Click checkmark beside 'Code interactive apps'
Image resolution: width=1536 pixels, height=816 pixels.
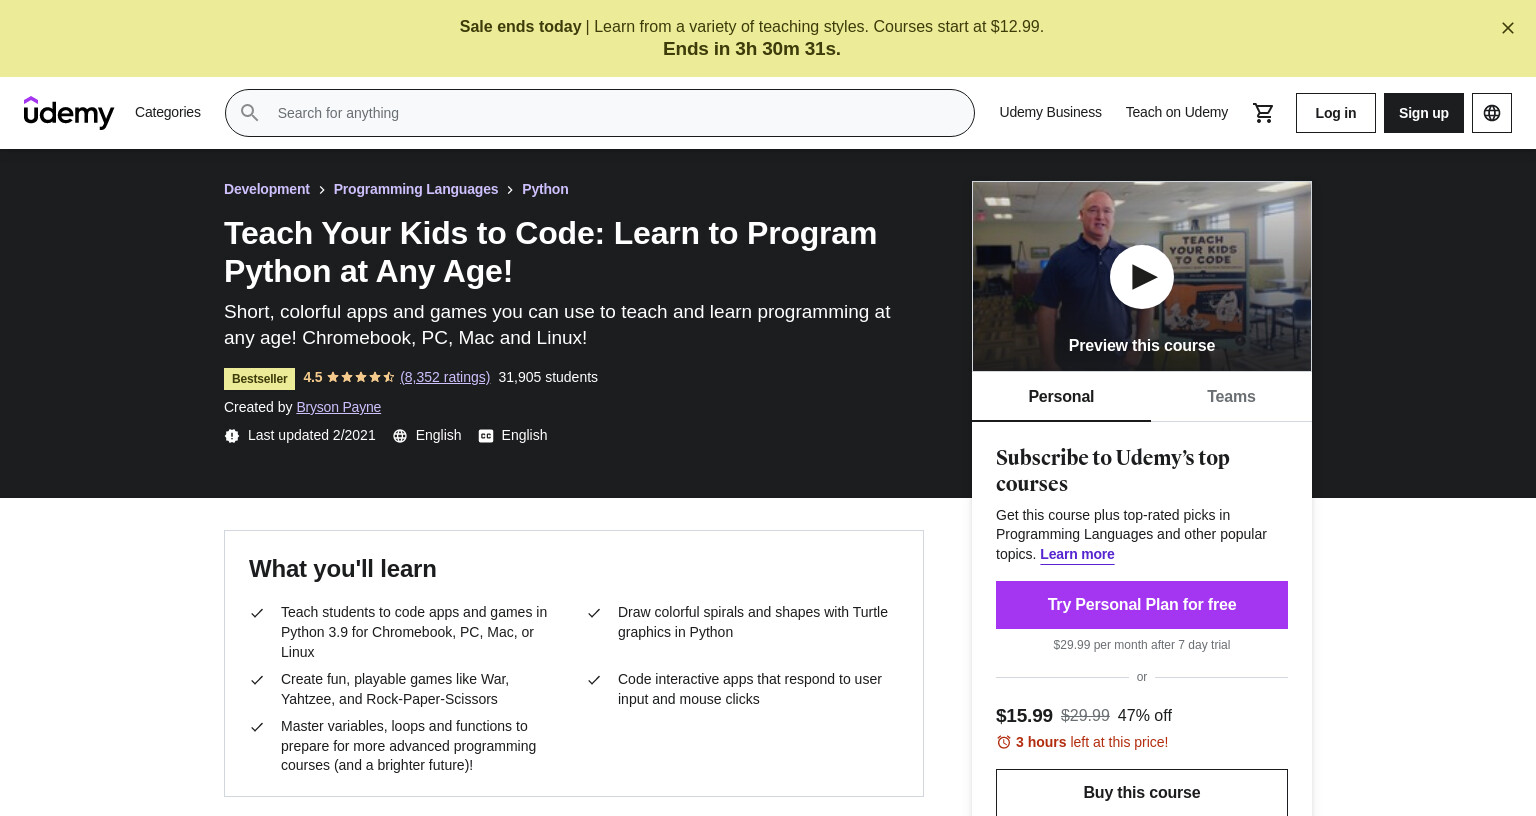(594, 680)
